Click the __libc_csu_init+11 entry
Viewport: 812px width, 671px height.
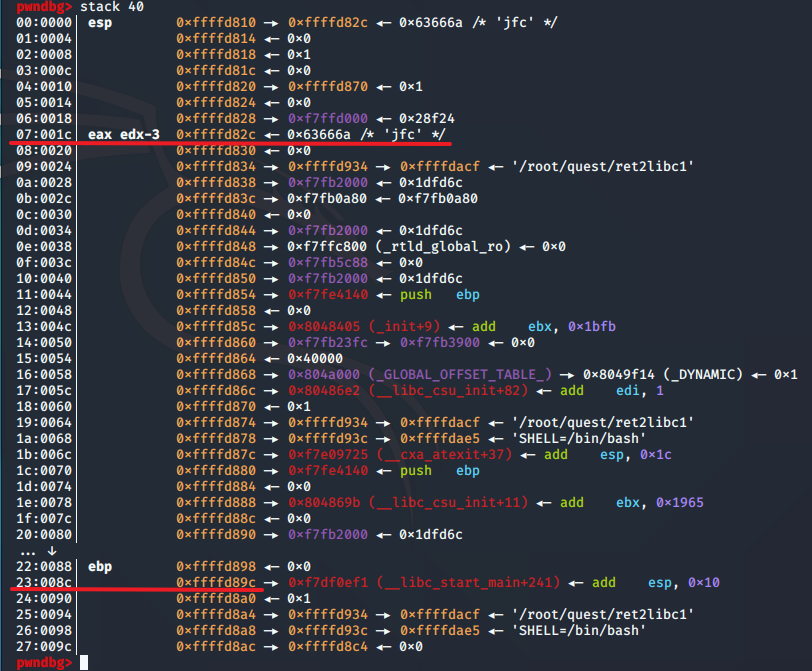pos(408,503)
